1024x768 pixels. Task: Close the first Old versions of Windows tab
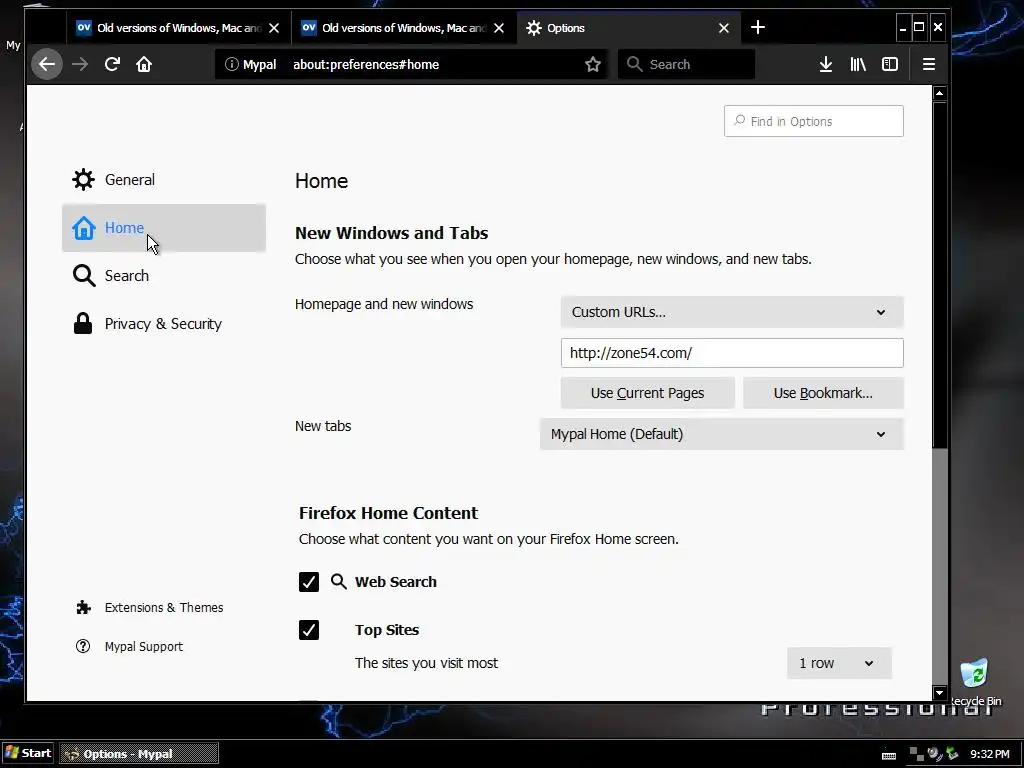[x=274, y=28]
